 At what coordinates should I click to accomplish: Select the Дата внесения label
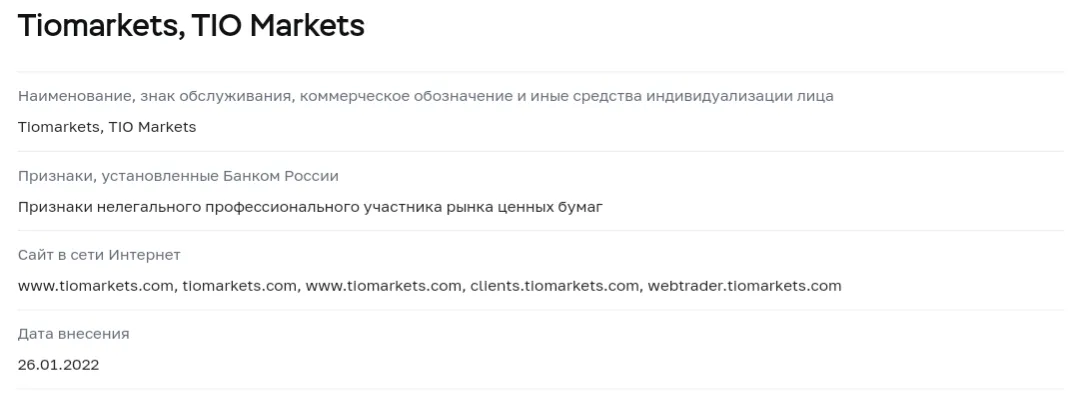coord(74,334)
